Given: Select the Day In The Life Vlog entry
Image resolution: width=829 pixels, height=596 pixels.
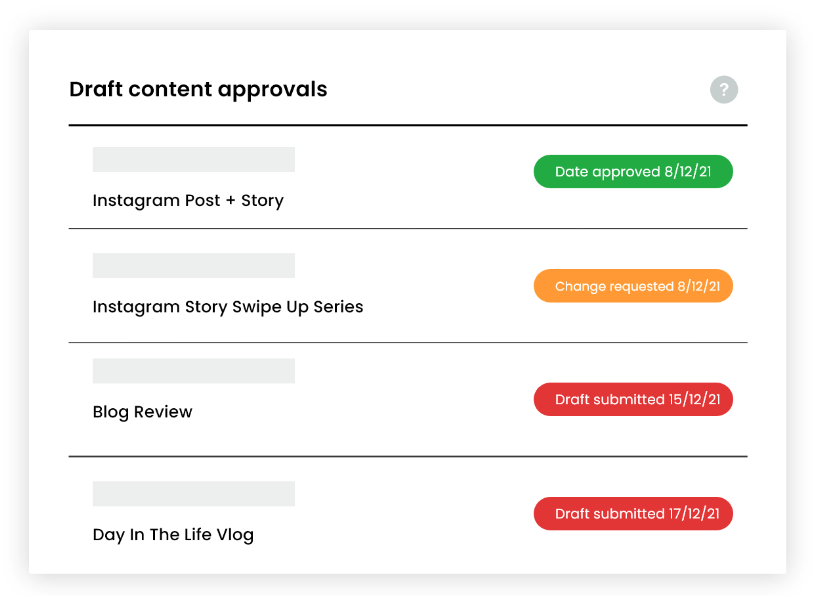Looking at the screenshot, I should click(x=173, y=535).
